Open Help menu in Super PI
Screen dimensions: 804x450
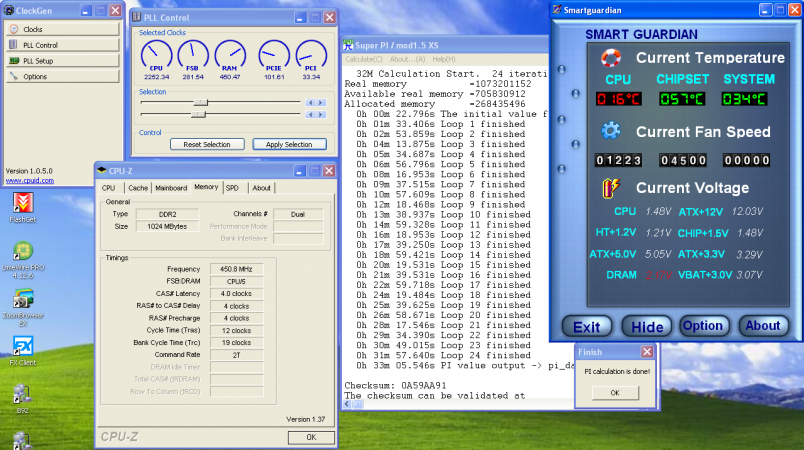click(444, 59)
